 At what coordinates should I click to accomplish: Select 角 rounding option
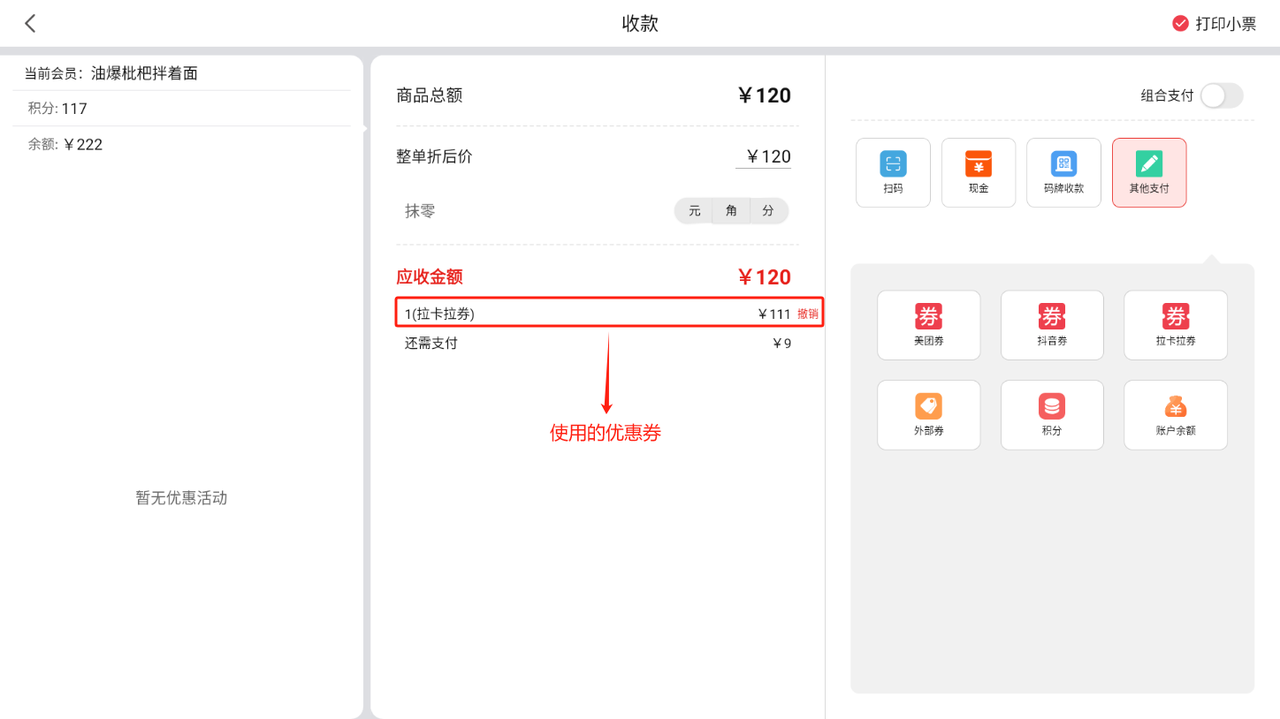pyautogui.click(x=732, y=211)
